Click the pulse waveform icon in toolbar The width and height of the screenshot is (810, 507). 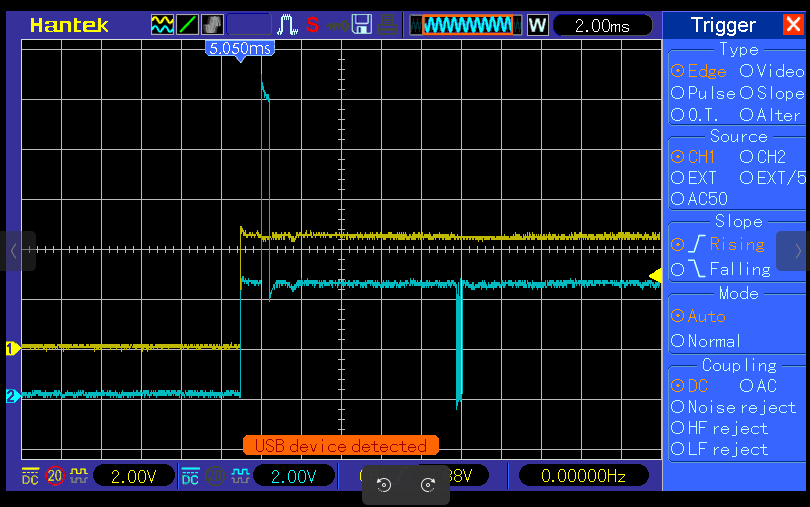tap(288, 25)
